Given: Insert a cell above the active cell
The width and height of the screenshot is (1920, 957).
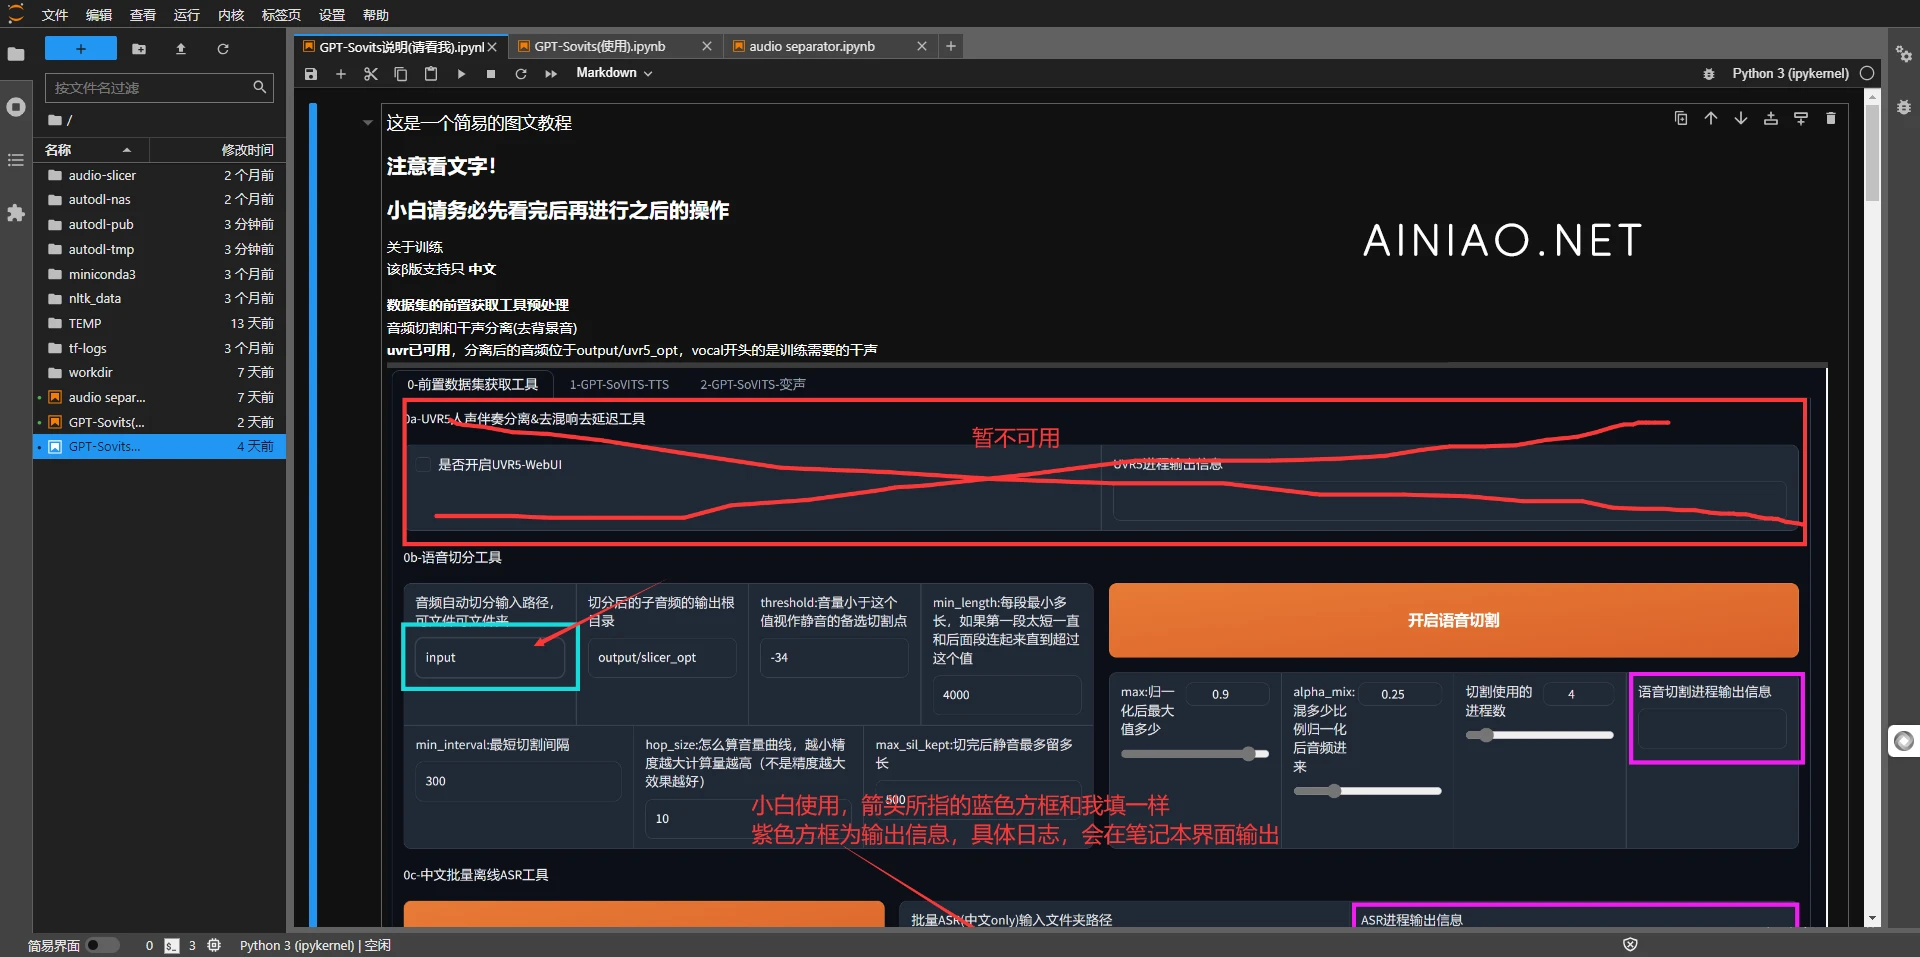Looking at the screenshot, I should [x=1771, y=118].
